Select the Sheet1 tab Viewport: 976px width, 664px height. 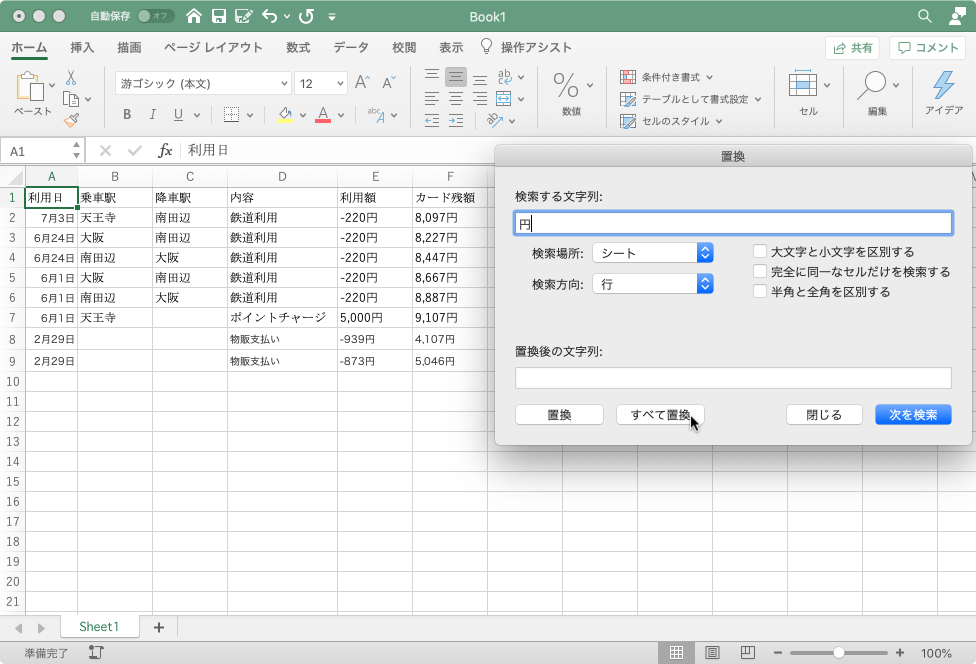pos(99,627)
